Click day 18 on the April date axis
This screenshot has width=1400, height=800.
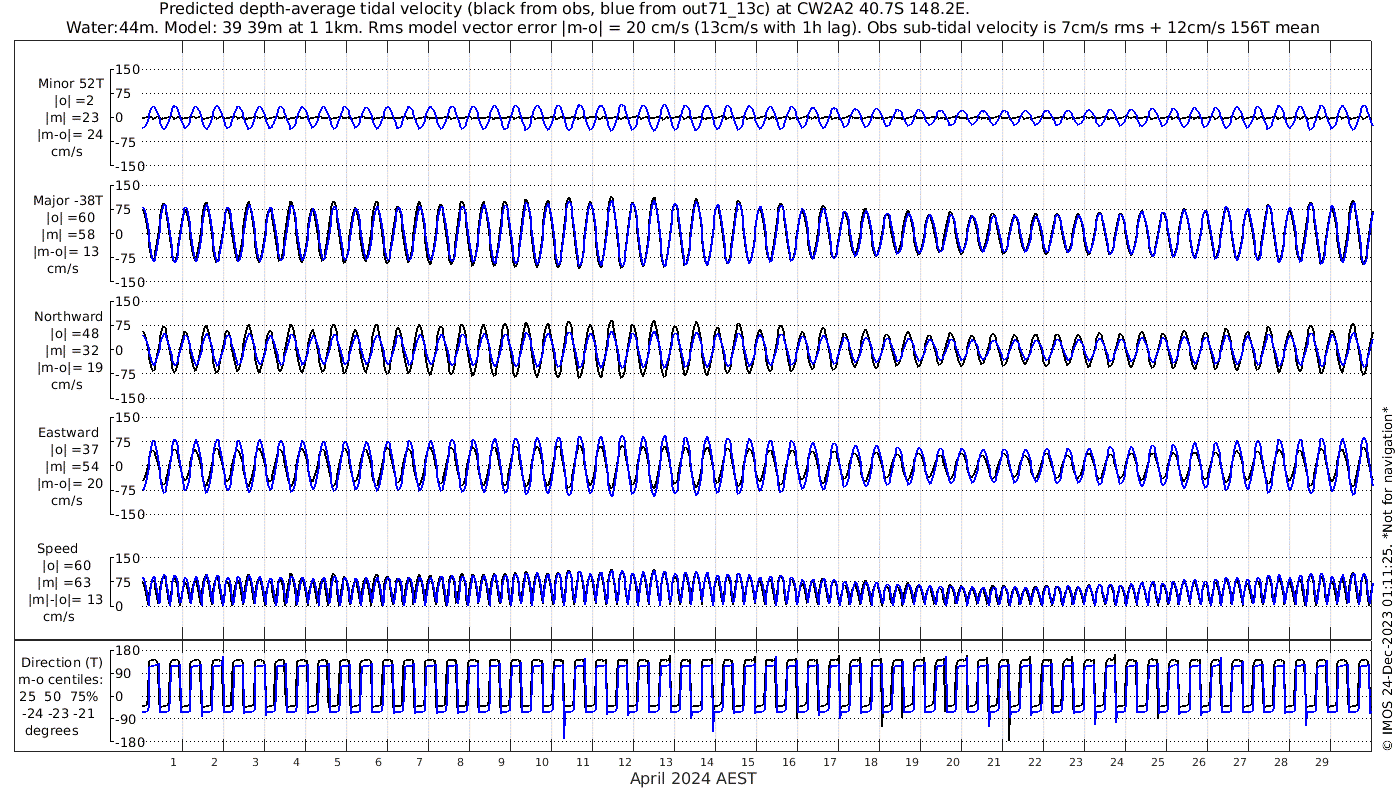click(870, 762)
